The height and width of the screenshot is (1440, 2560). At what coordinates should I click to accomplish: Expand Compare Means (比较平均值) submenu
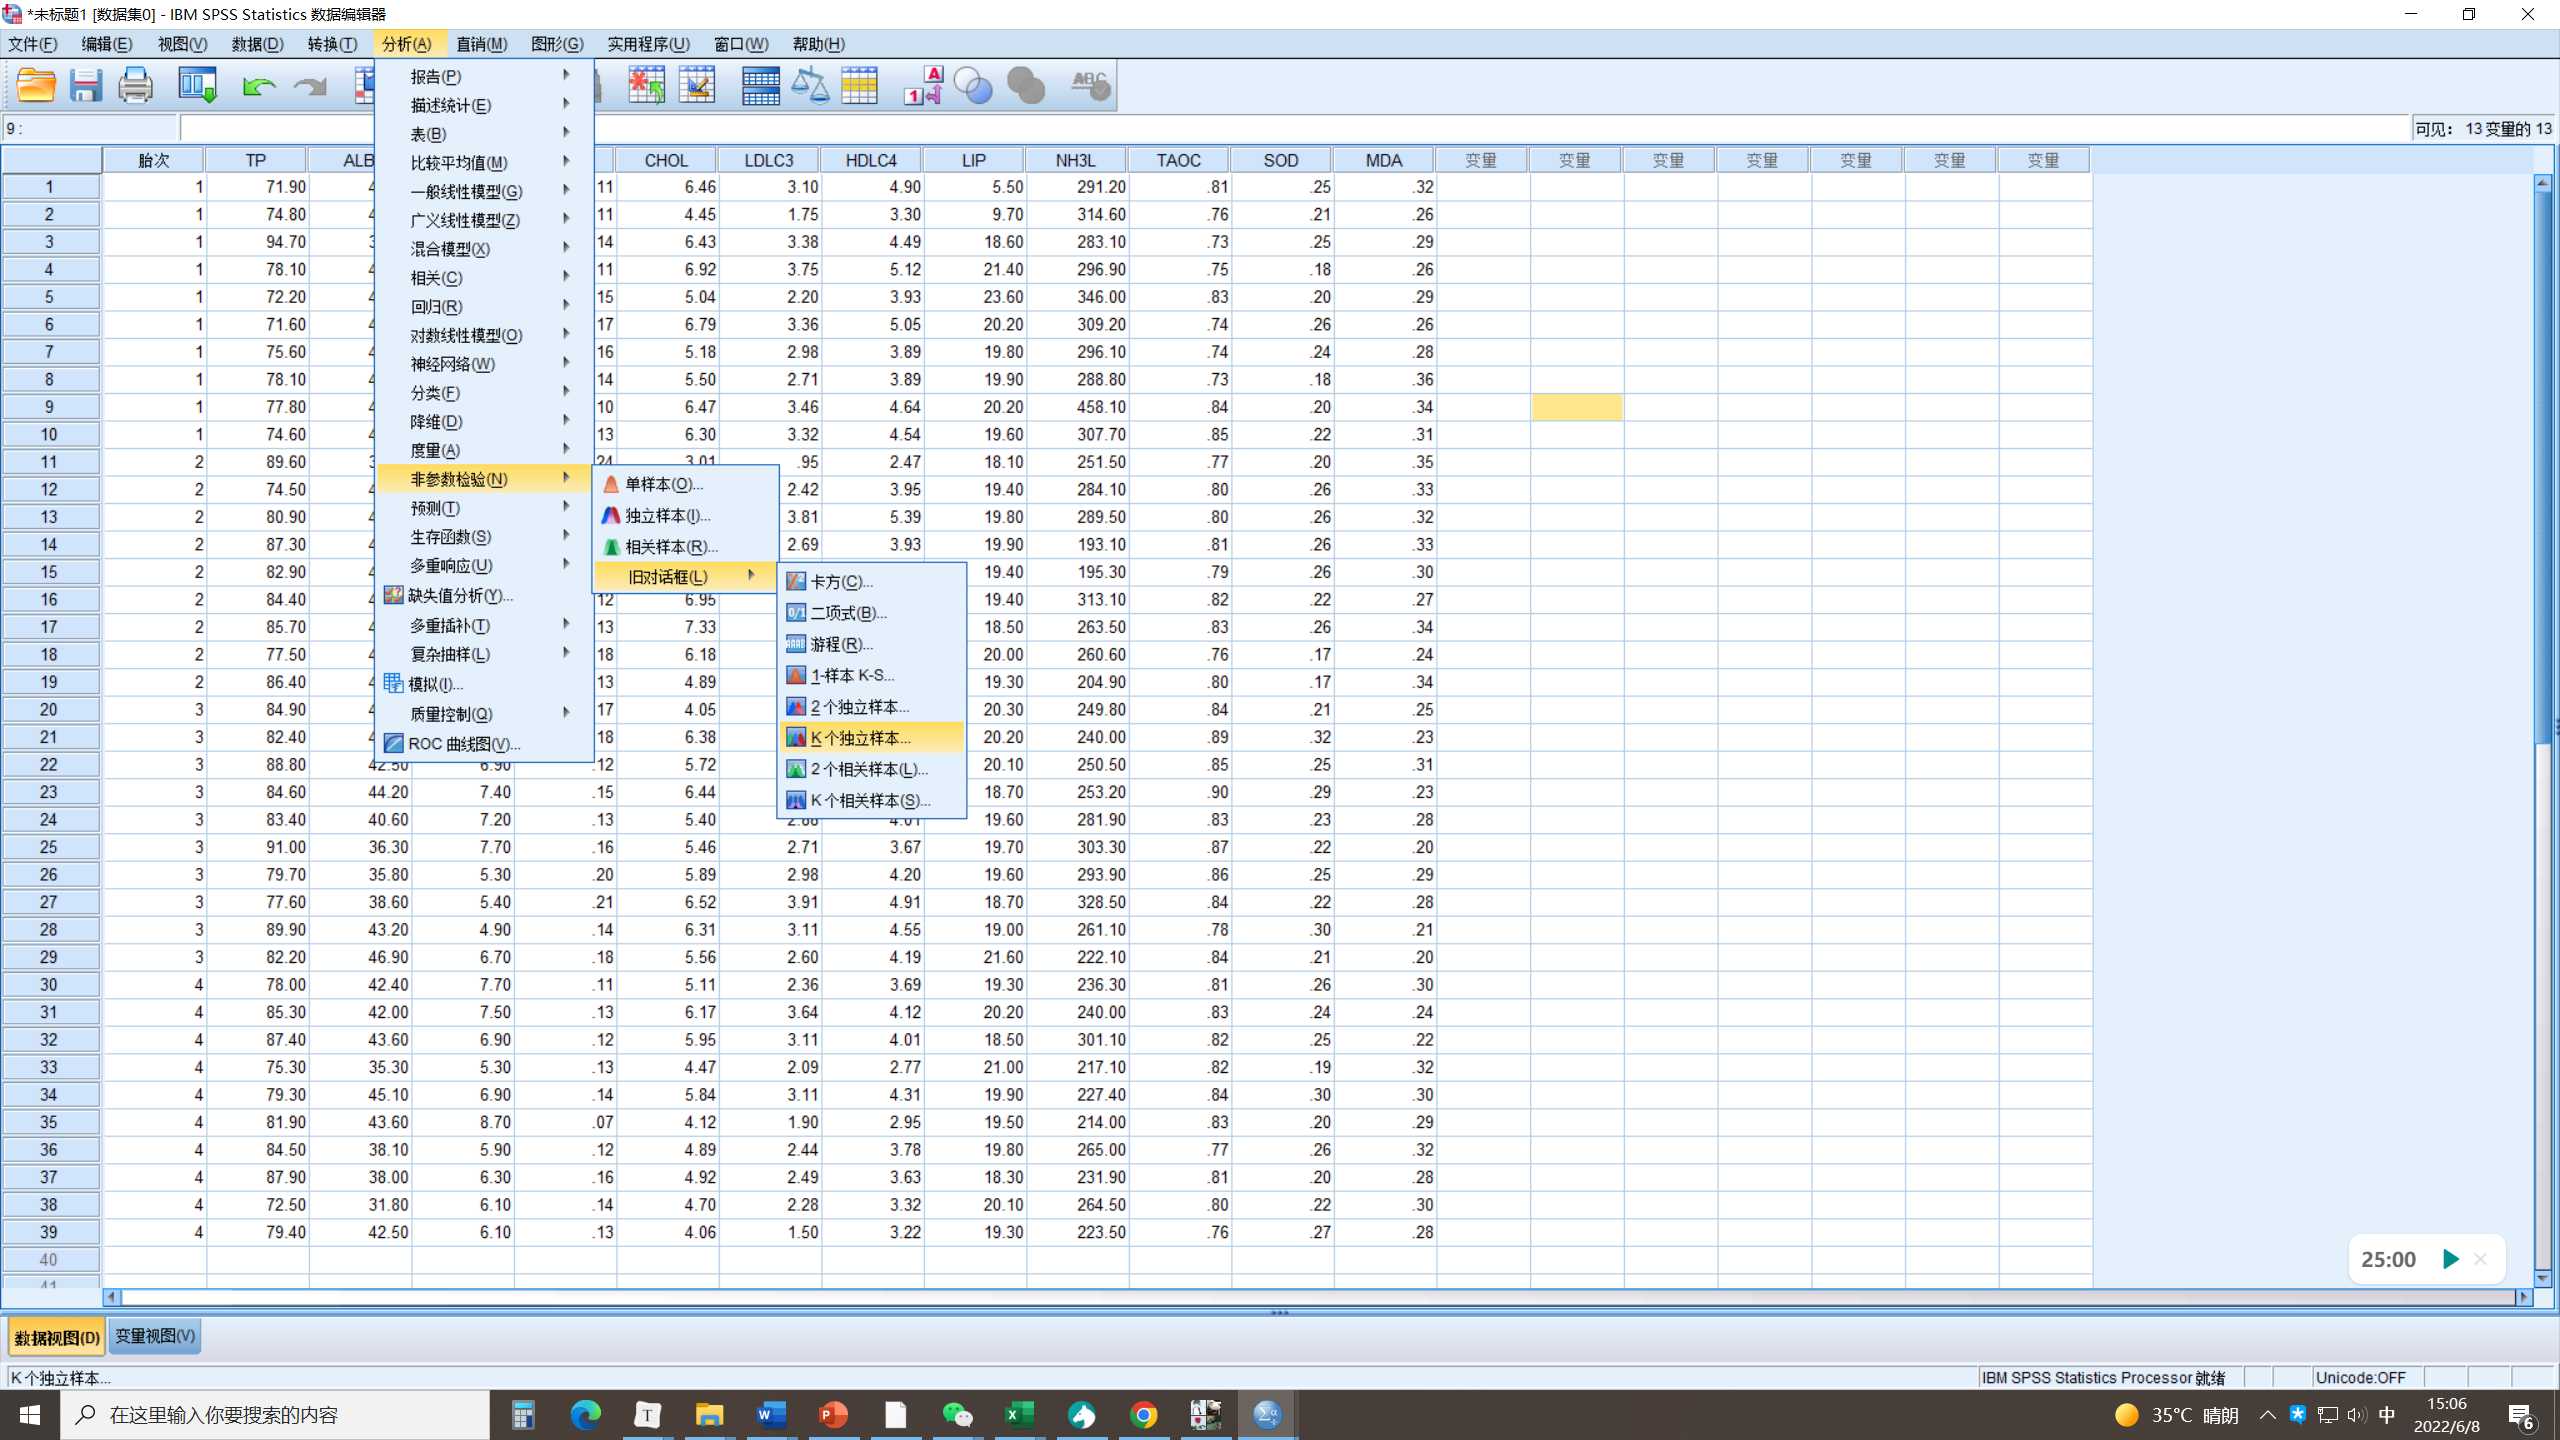point(484,162)
